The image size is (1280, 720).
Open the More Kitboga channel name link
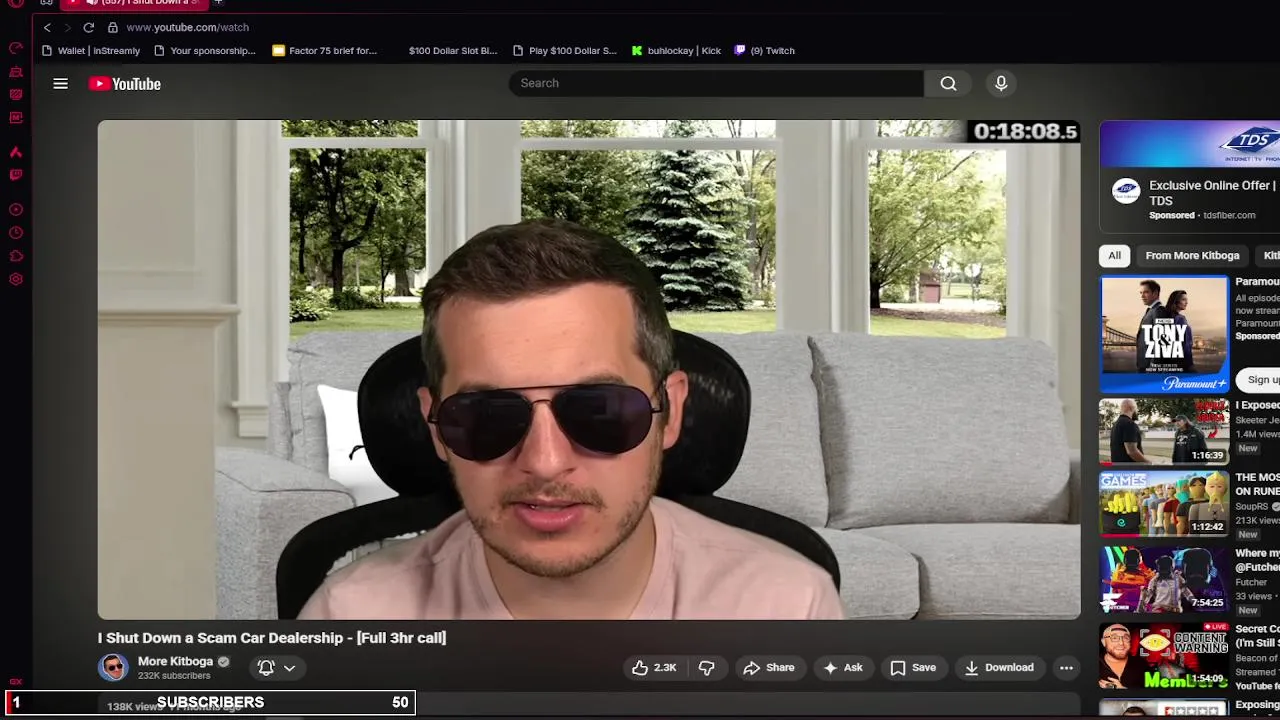pyautogui.click(x=175, y=661)
